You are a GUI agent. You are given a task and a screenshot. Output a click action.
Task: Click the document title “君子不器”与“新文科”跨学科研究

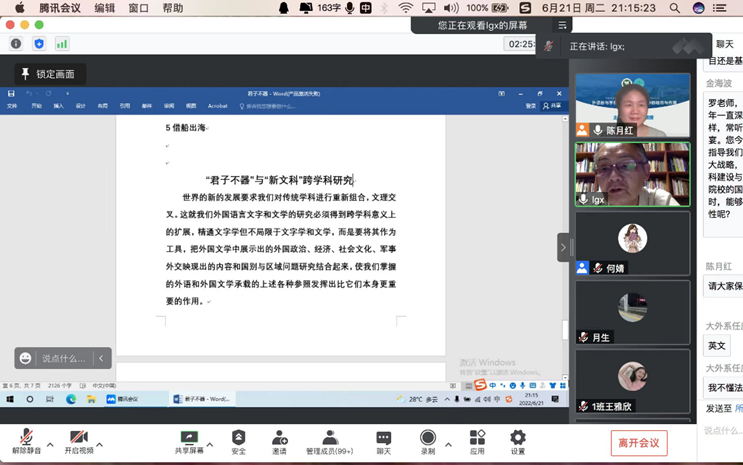pyautogui.click(x=280, y=180)
